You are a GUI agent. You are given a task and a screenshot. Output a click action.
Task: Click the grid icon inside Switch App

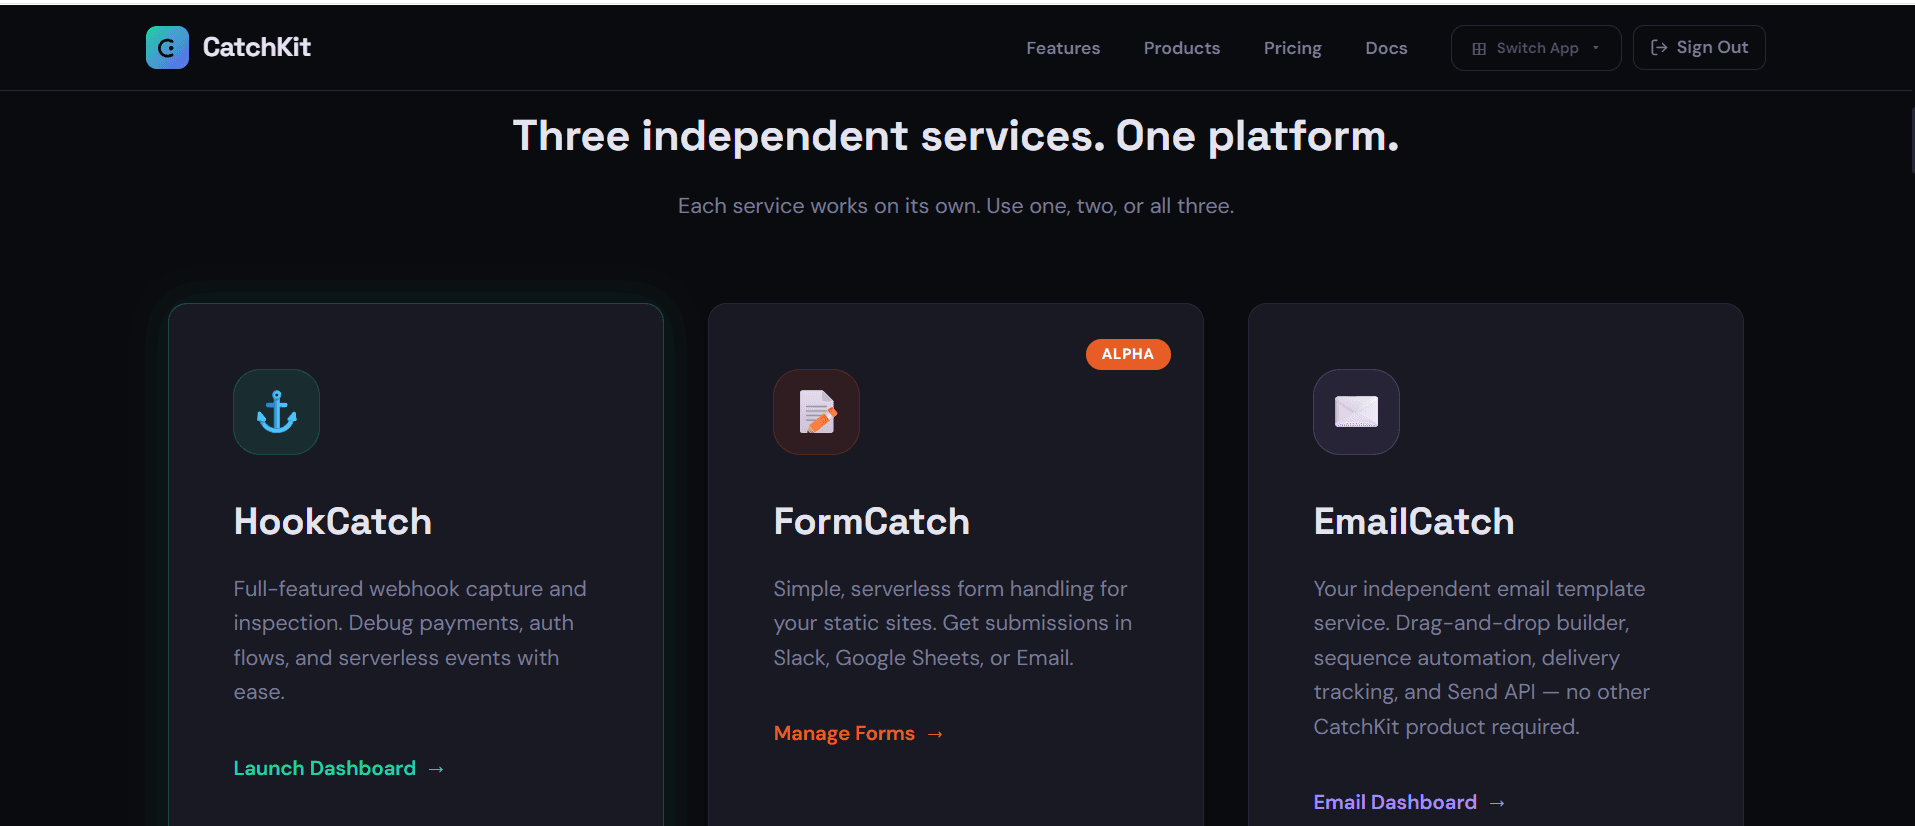[1480, 47]
